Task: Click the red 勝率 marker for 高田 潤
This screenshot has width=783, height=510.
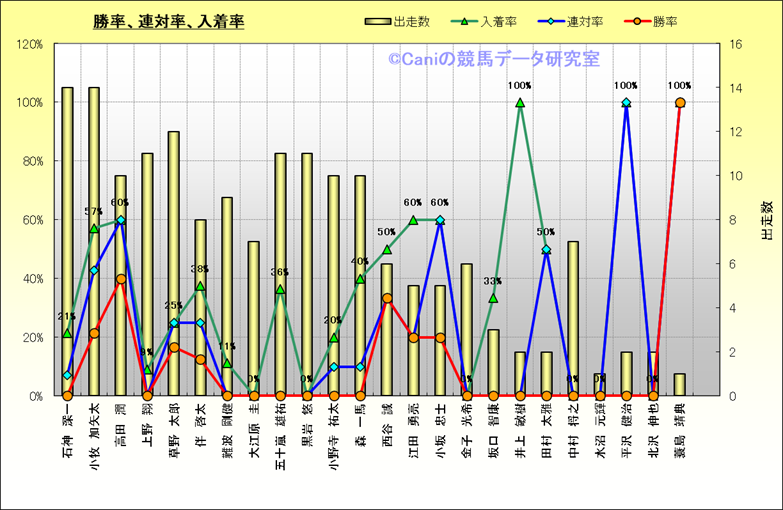Action: (121, 279)
